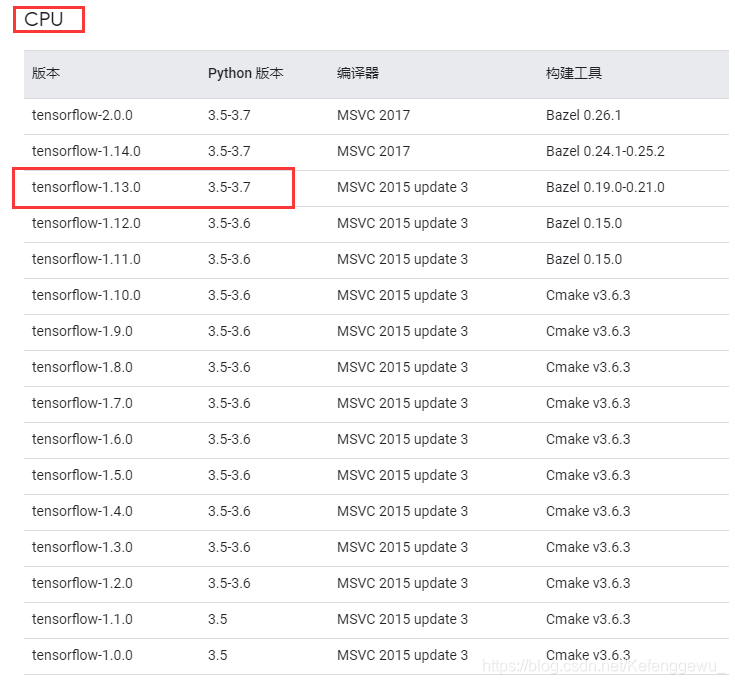Viewport: 735px width, 684px height.
Task: Click Python 3.5-3.6 in tensorflow-1.6.0 row
Action: click(229, 439)
